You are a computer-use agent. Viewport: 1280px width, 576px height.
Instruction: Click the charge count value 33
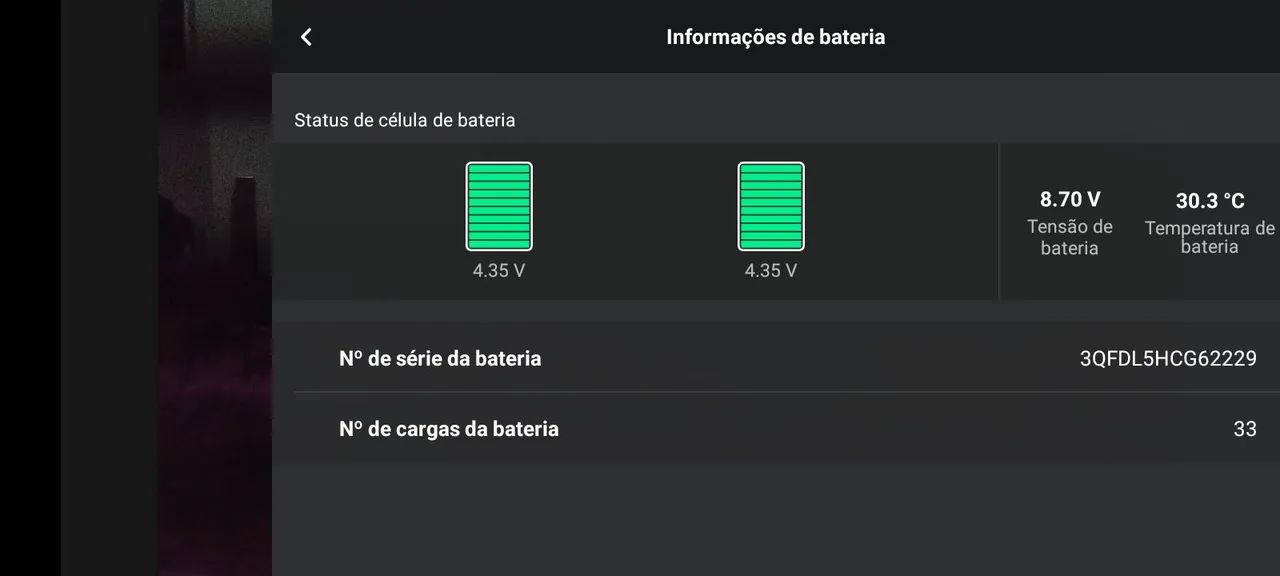click(x=1245, y=428)
